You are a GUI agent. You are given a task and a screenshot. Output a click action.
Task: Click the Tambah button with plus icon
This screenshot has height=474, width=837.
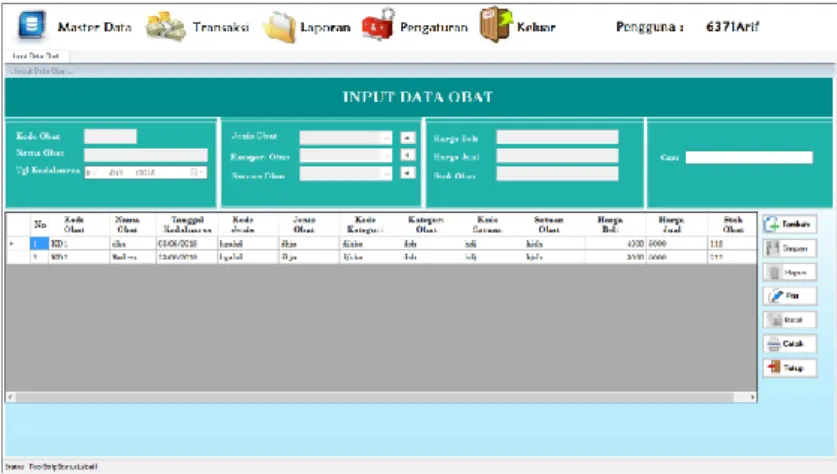tap(789, 224)
